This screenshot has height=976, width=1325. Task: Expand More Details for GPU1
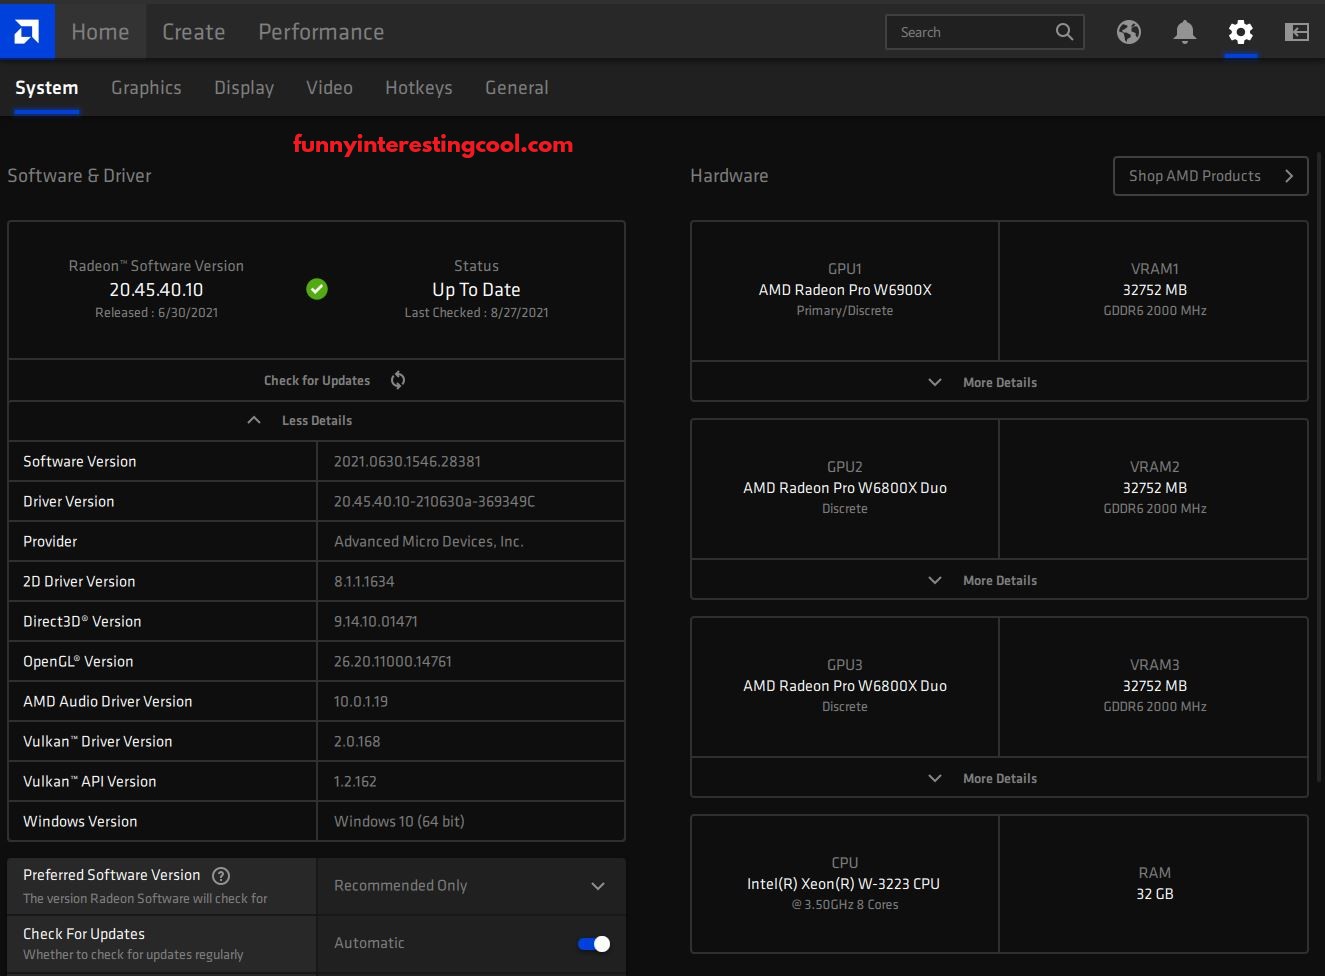point(999,382)
